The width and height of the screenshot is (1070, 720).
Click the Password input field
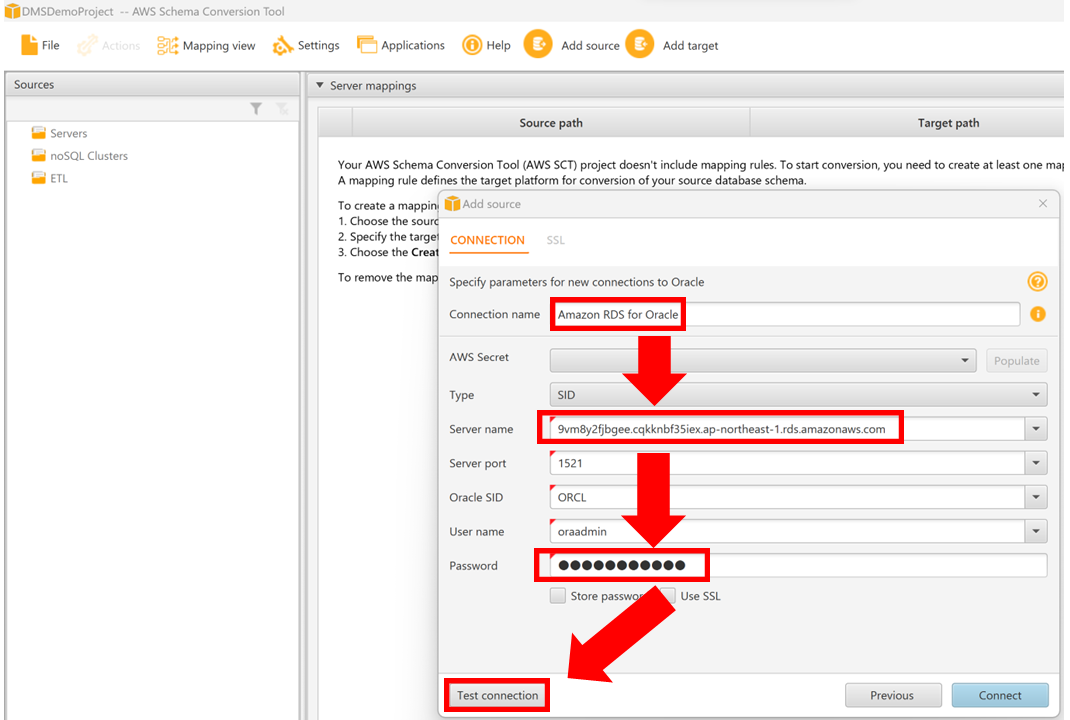[798, 565]
